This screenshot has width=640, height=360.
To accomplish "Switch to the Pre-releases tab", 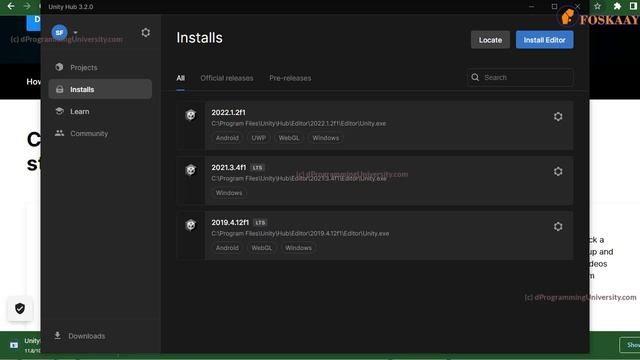I will coord(290,78).
